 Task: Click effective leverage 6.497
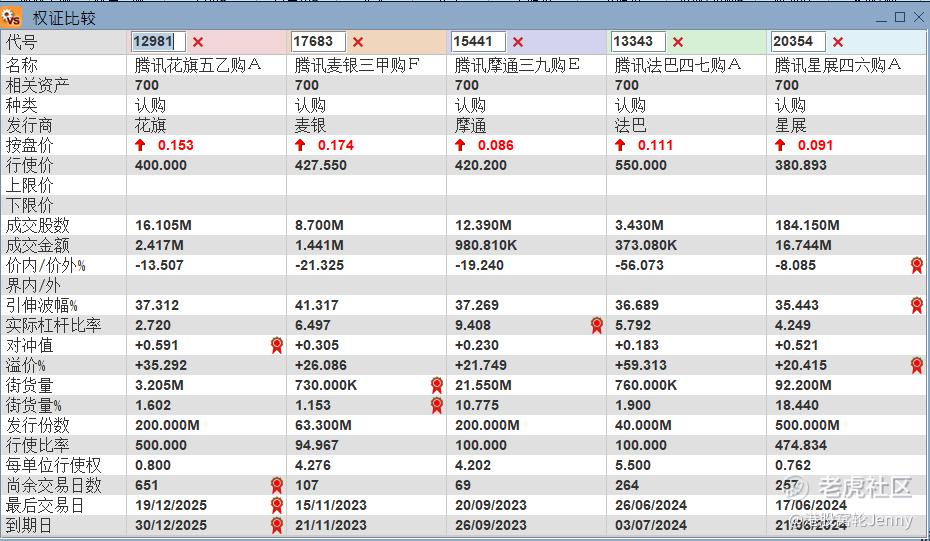click(313, 326)
